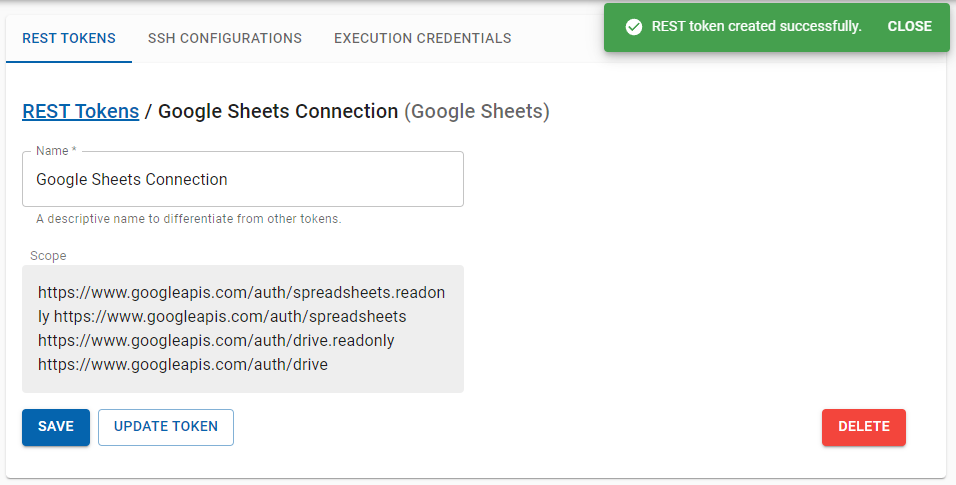
Task: Dismiss the notification with CLOSE
Action: (x=909, y=27)
